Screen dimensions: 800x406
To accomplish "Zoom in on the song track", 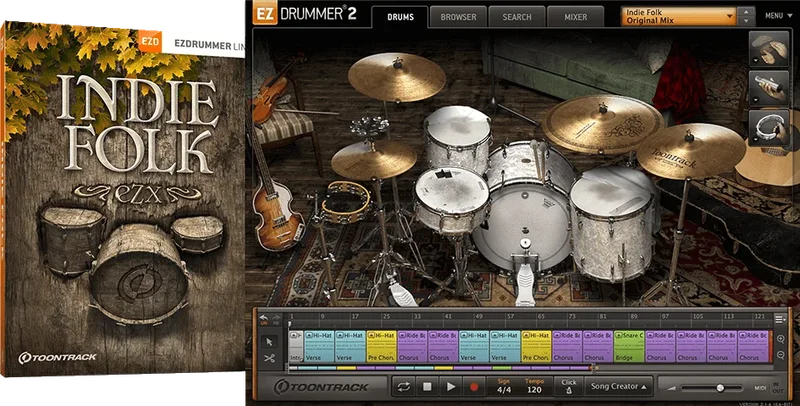I will coord(781,339).
